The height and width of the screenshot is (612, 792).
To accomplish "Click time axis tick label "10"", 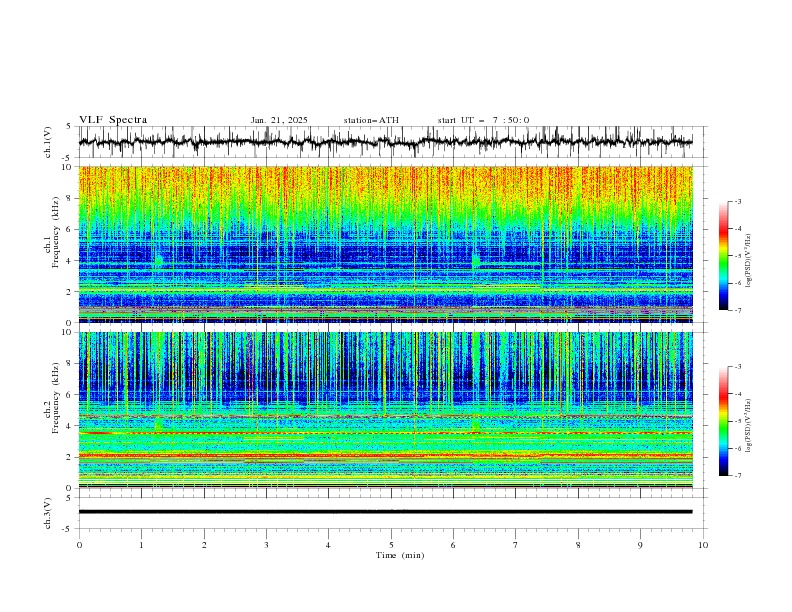I will pyautogui.click(x=703, y=545).
